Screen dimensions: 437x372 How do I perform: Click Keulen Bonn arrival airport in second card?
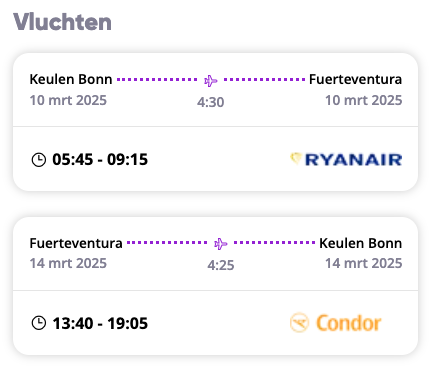361,243
